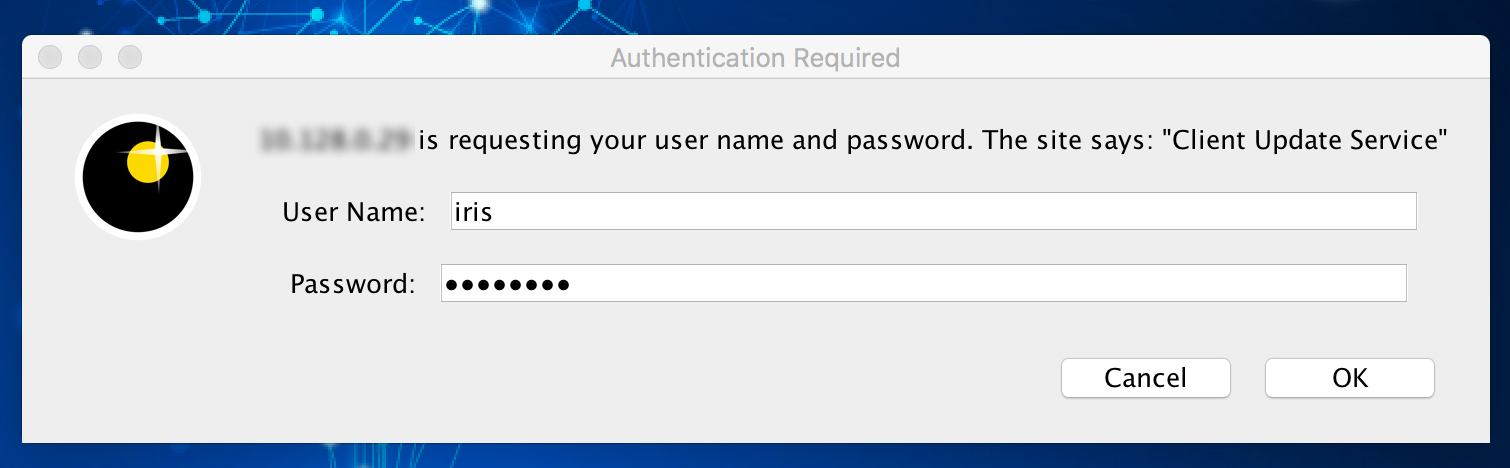Place cursor on the text "iris"
Image resolution: width=1510 pixels, height=468 pixels.
tap(473, 212)
